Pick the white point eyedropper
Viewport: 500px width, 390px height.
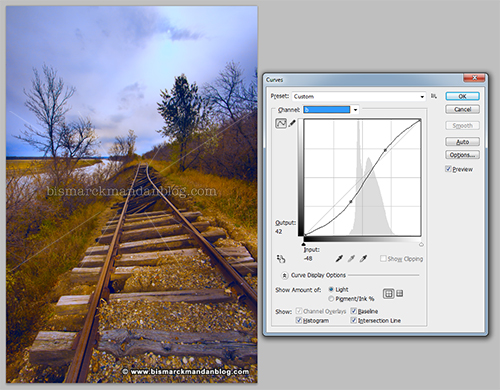tap(363, 259)
